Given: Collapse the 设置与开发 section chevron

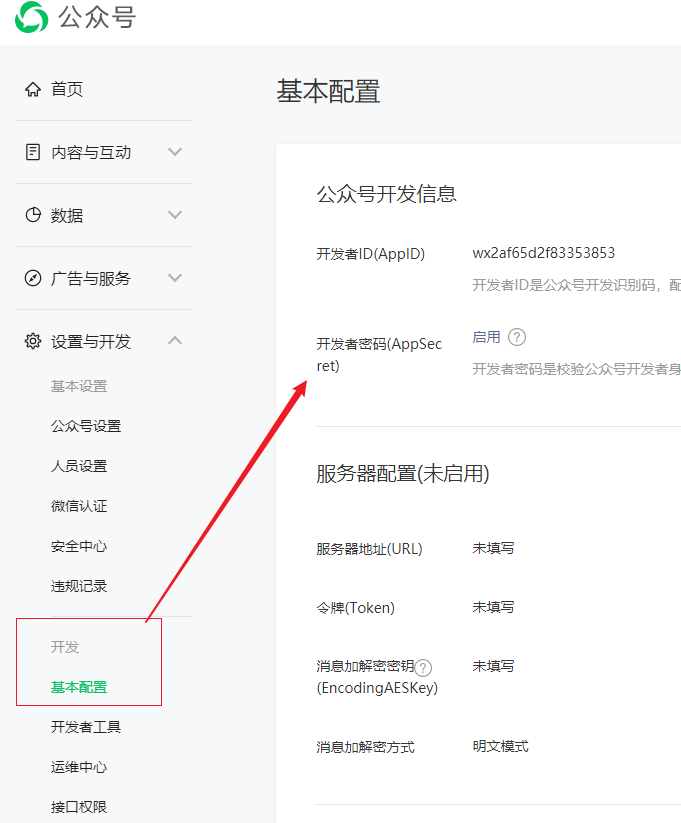Looking at the screenshot, I should click(x=175, y=341).
